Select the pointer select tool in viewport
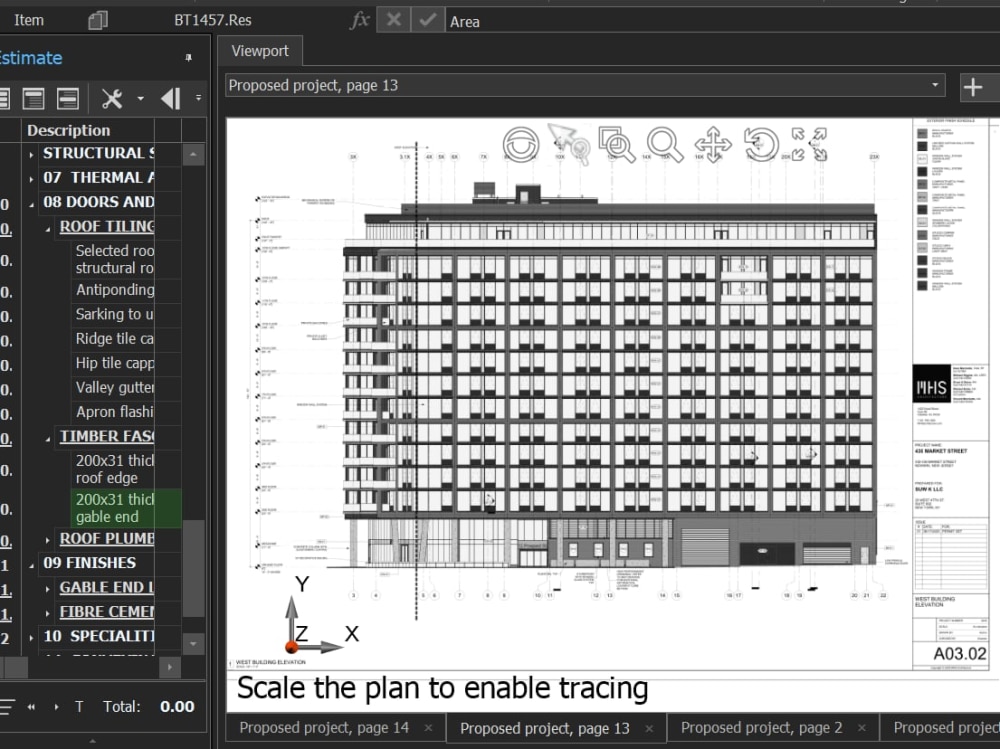Image resolution: width=1000 pixels, height=749 pixels. tap(568, 144)
